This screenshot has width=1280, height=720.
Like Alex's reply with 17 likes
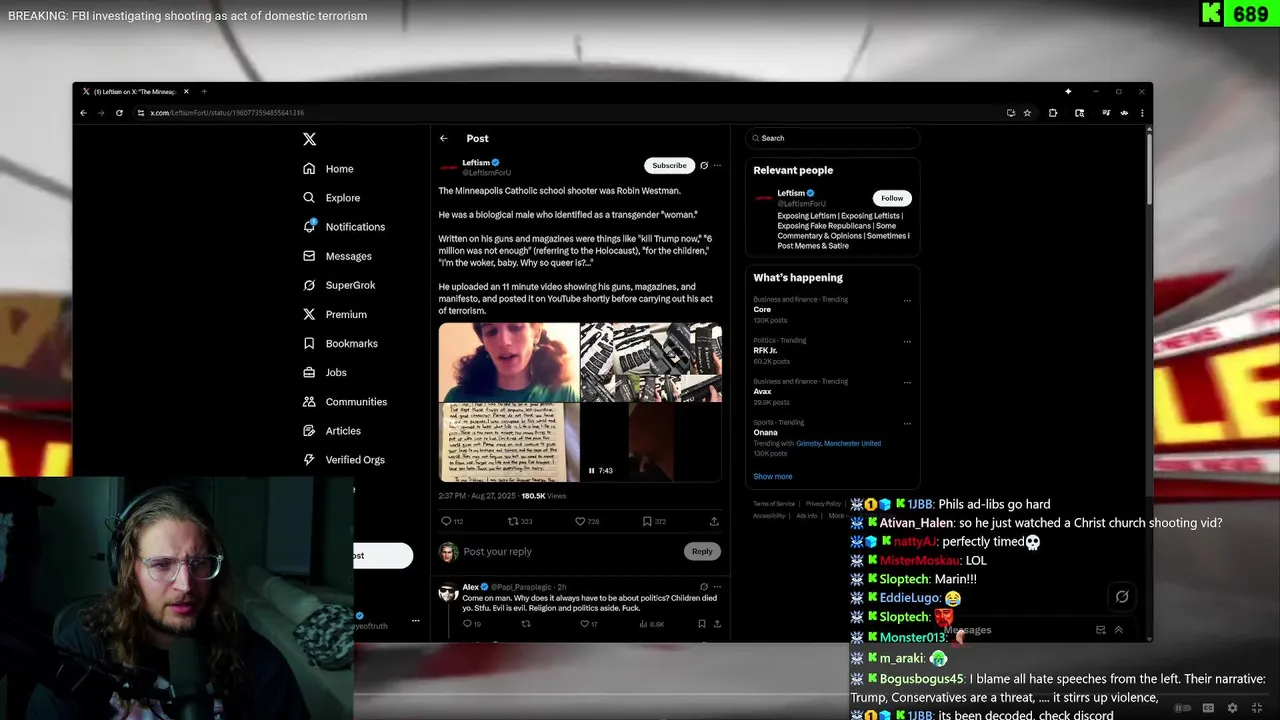click(585, 624)
